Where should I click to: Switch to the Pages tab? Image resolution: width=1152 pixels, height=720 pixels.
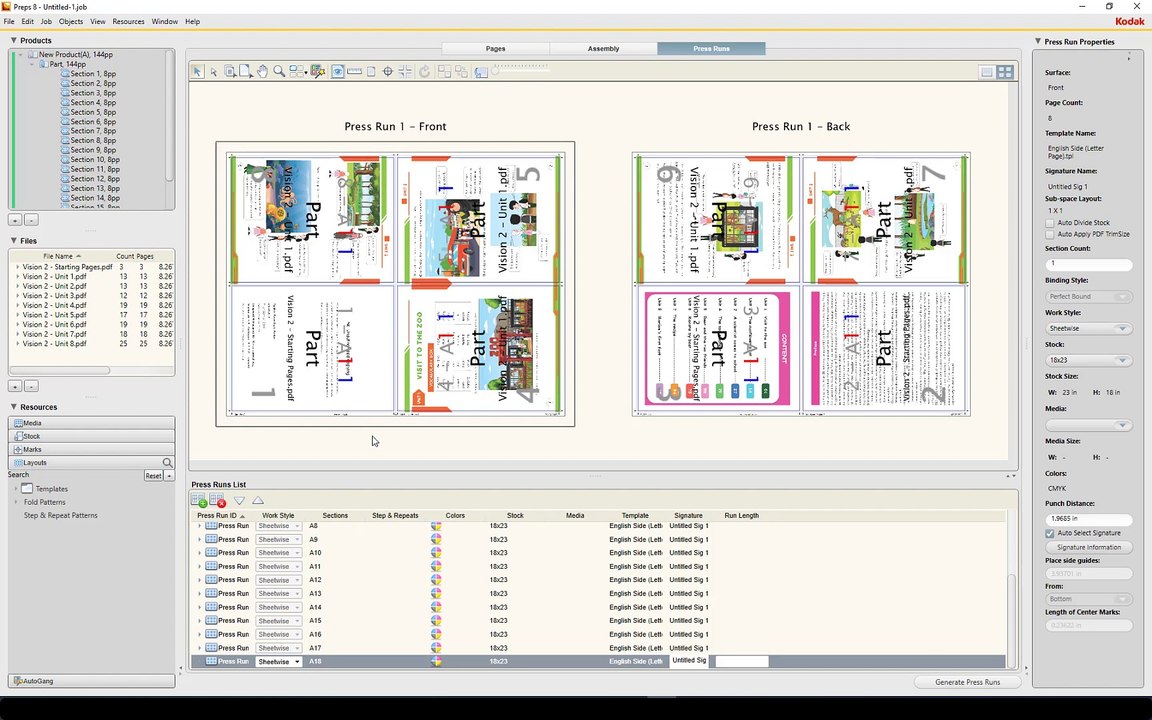[x=495, y=48]
